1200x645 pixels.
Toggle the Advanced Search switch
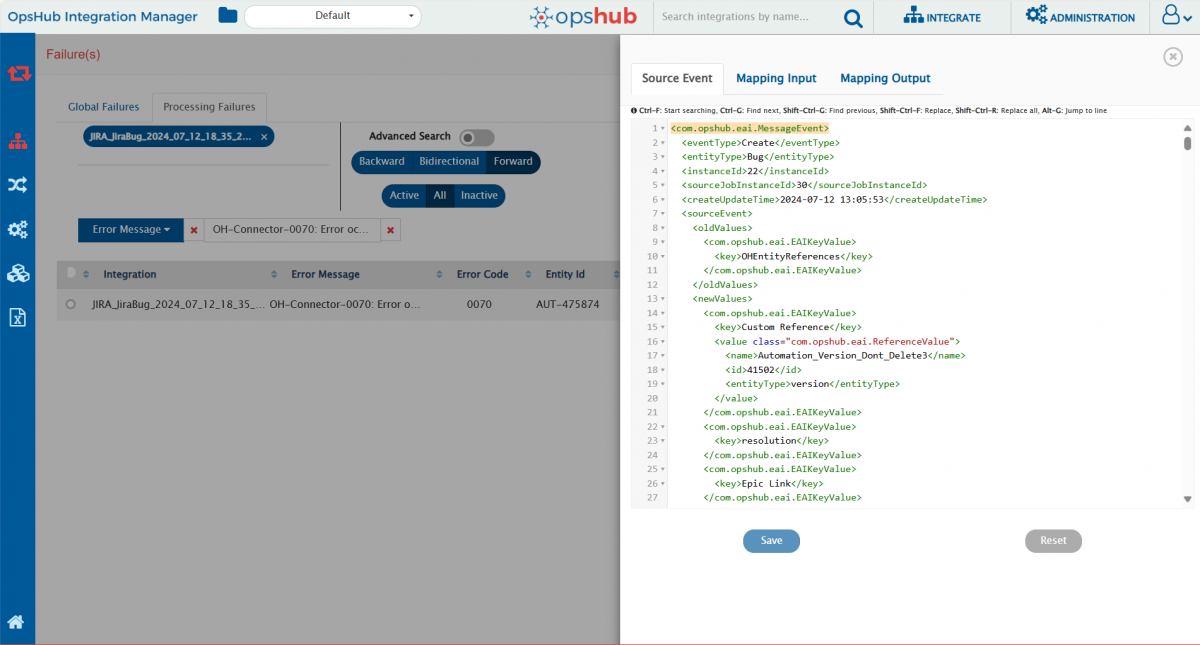(x=476, y=137)
